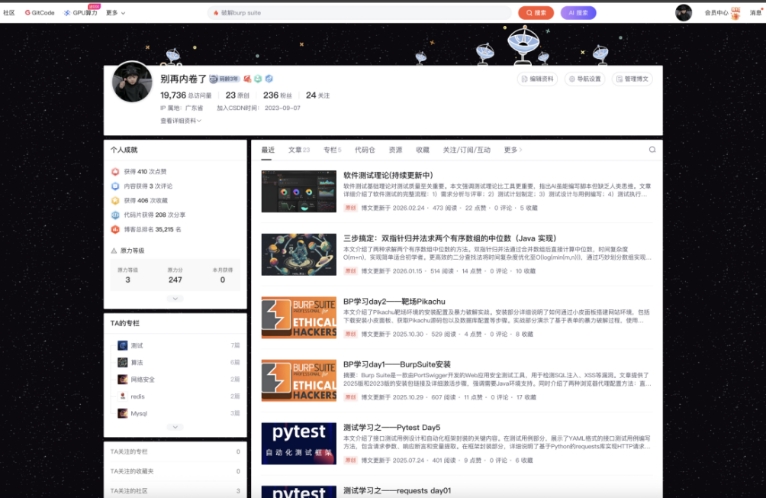The image size is (767, 498).
Task: Click the search magnifier icon beside tabs
Action: tap(652, 150)
